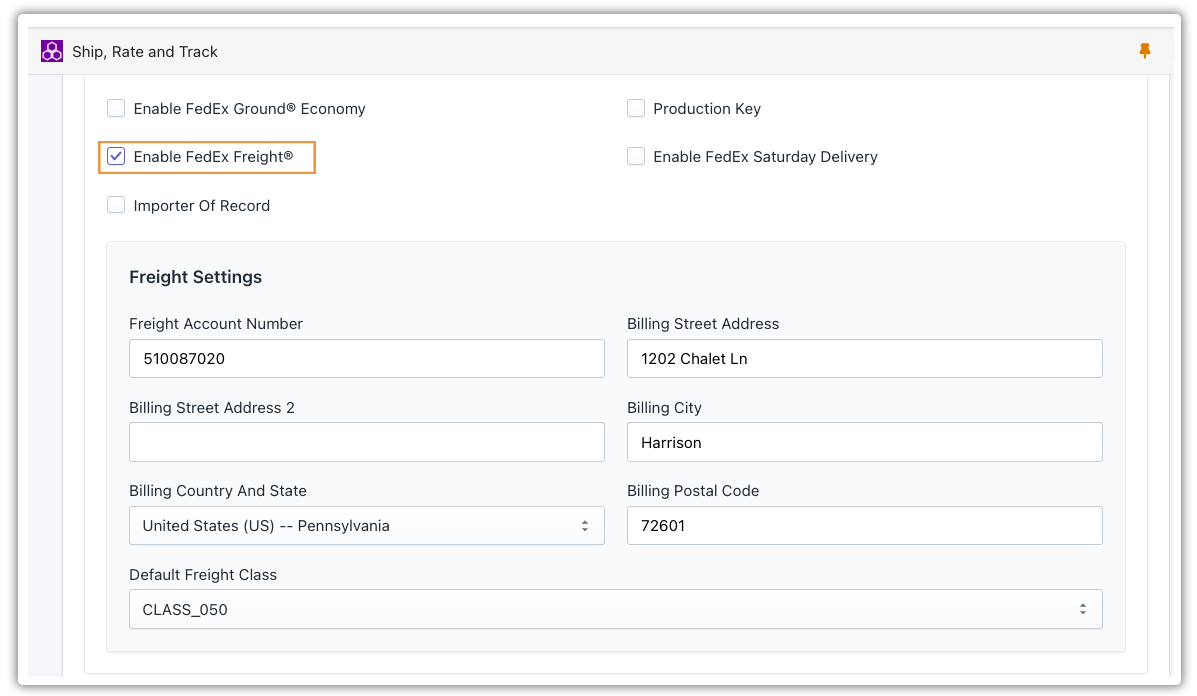Viewport: 1197px width, 696px height.
Task: Click the Freight Account Number label
Action: point(216,324)
